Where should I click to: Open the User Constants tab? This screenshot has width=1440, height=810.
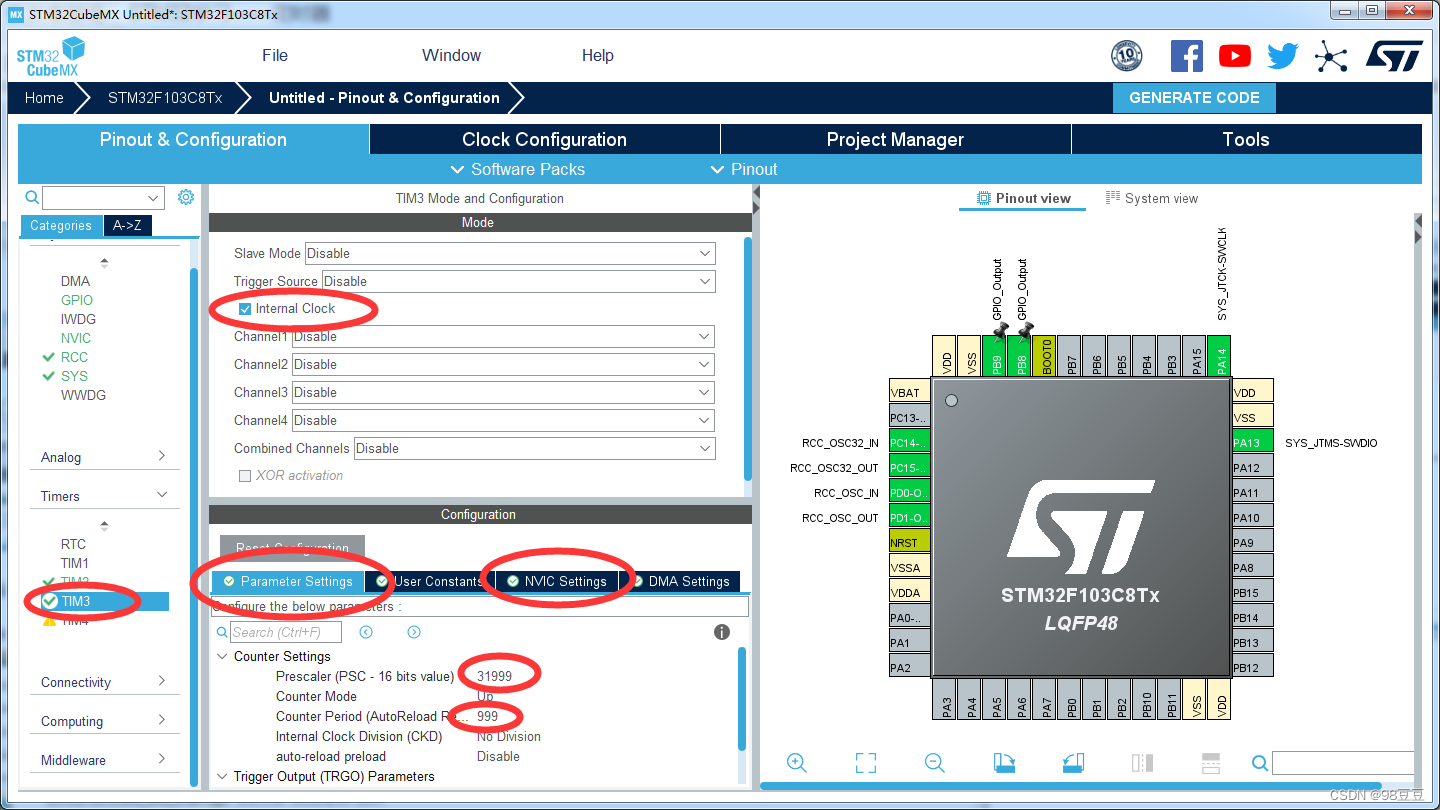click(429, 581)
